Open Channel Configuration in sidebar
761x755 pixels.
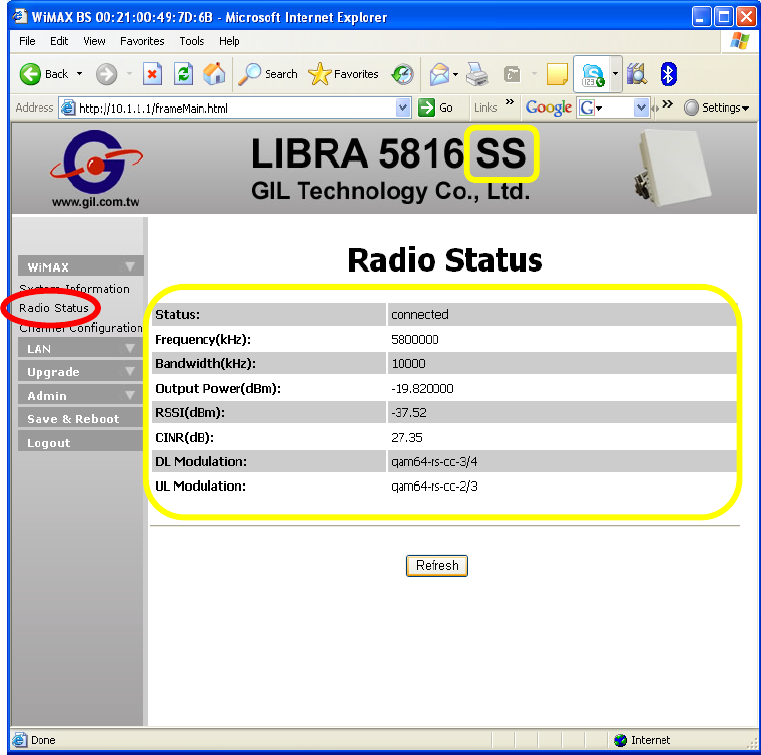click(x=81, y=328)
